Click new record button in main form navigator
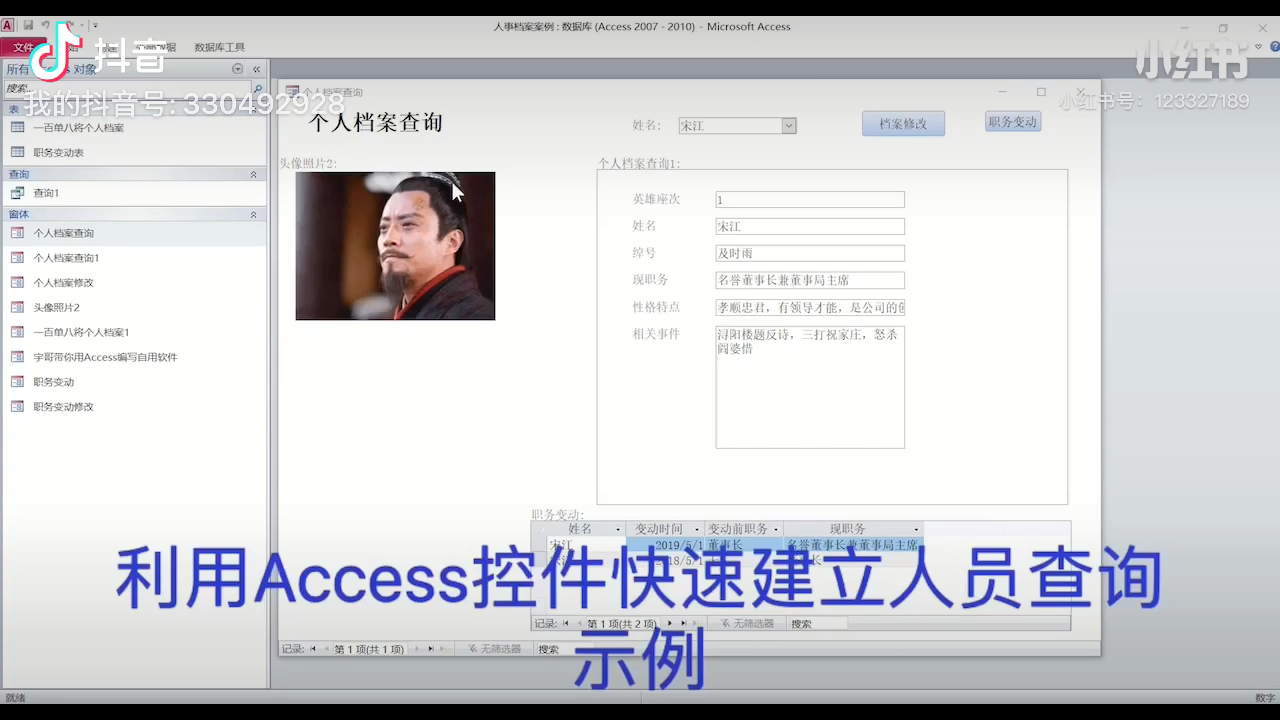Image resolution: width=1280 pixels, height=720 pixels. coord(445,649)
